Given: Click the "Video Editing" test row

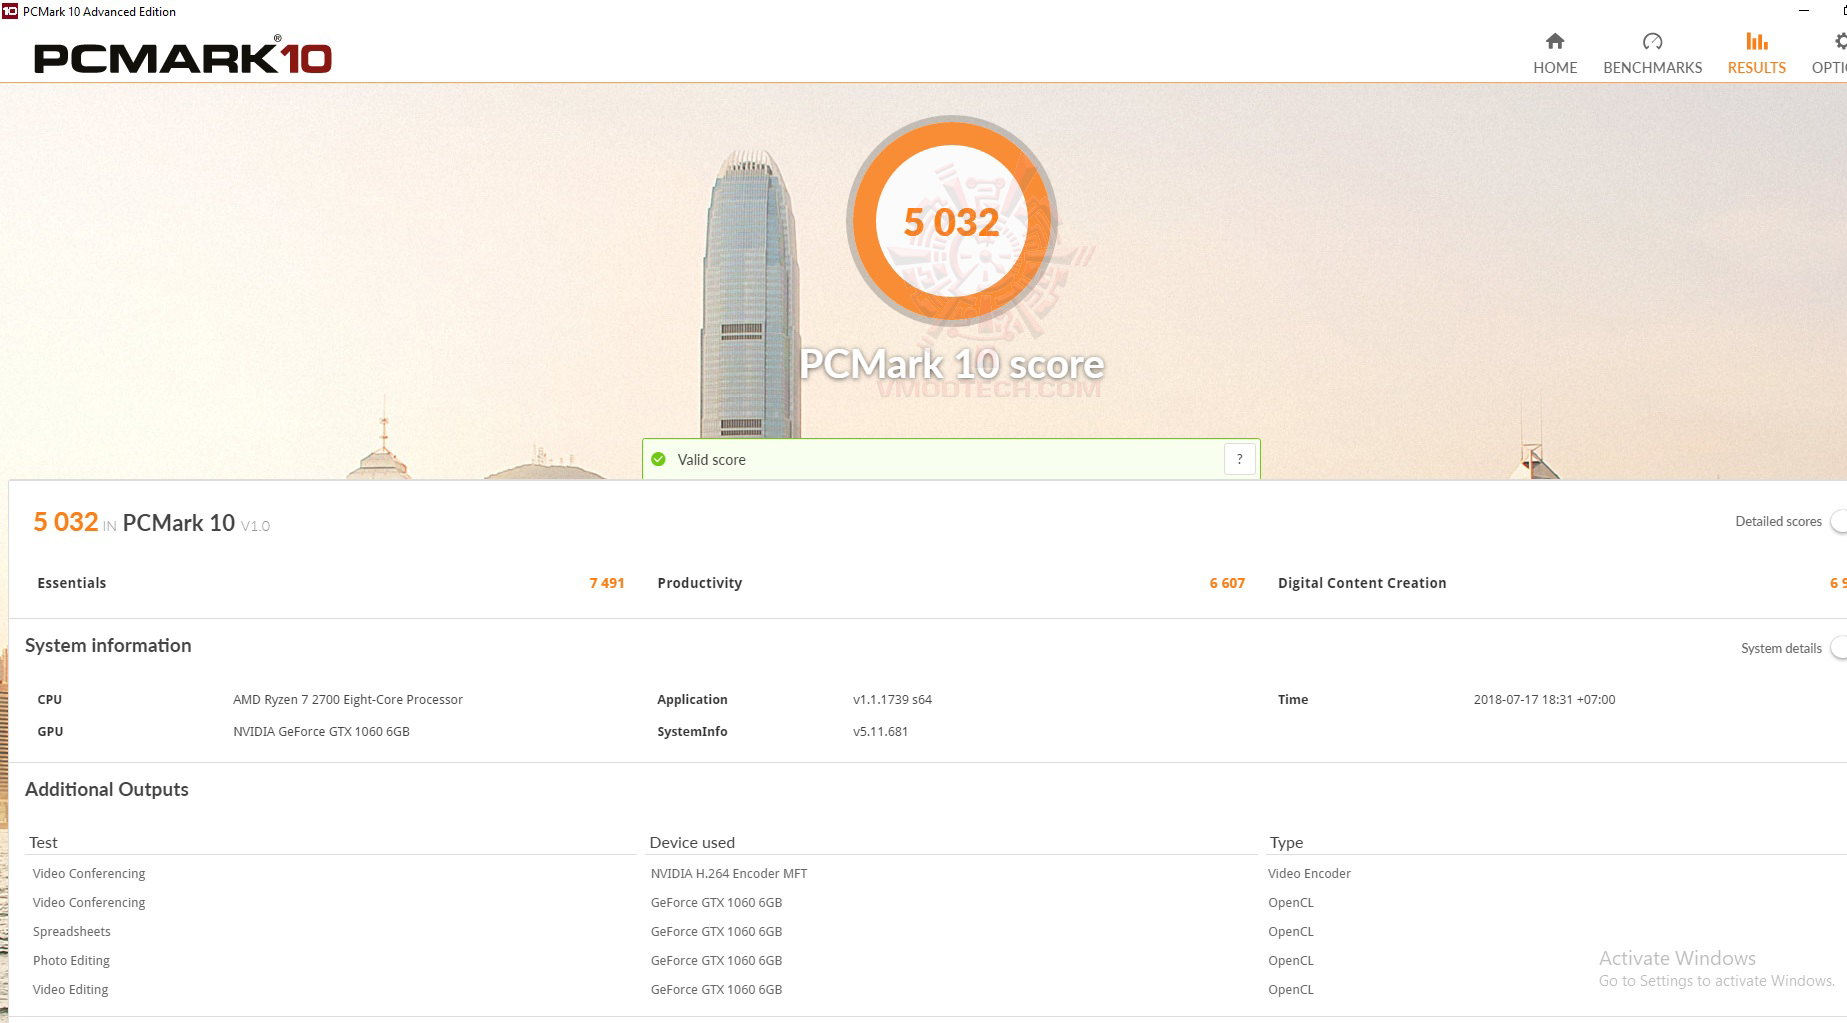Looking at the screenshot, I should [70, 990].
